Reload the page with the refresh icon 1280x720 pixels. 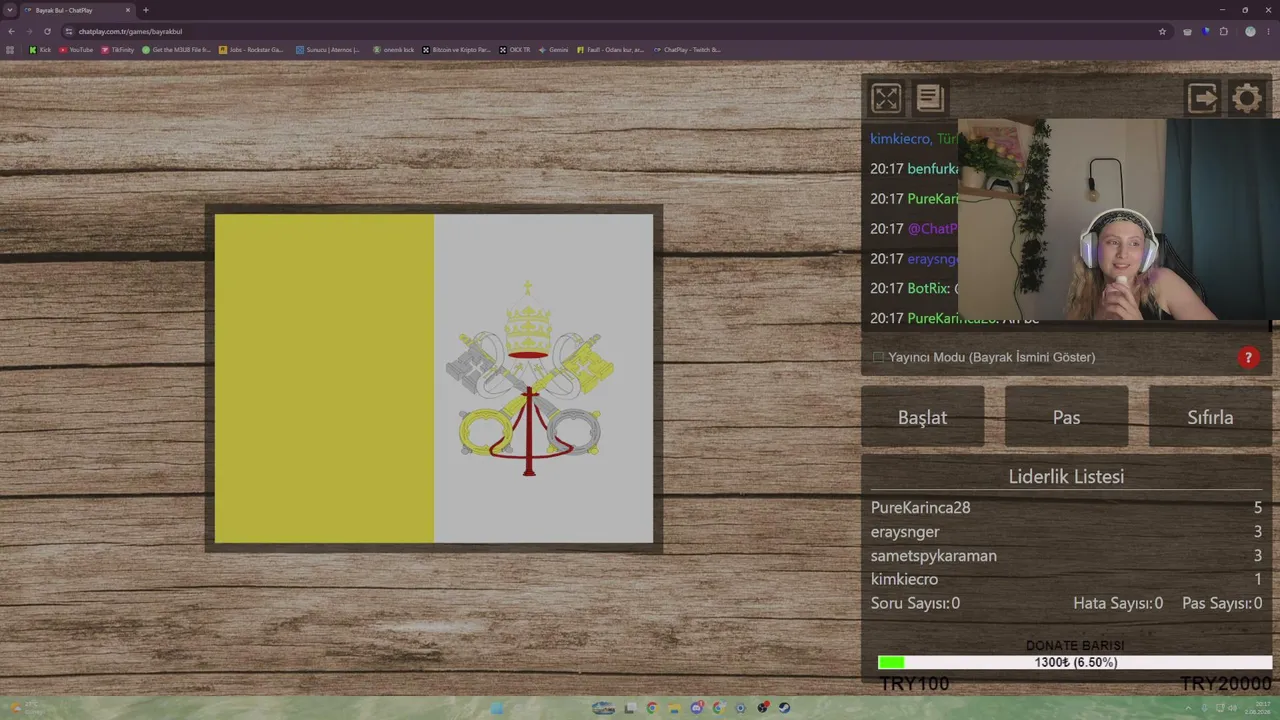click(x=47, y=31)
